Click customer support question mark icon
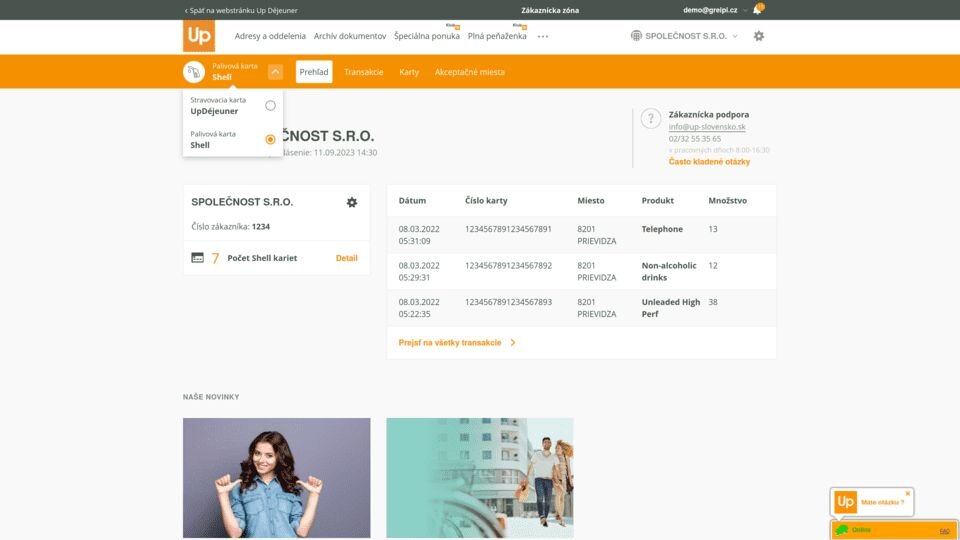The height and width of the screenshot is (540, 960). pos(651,119)
